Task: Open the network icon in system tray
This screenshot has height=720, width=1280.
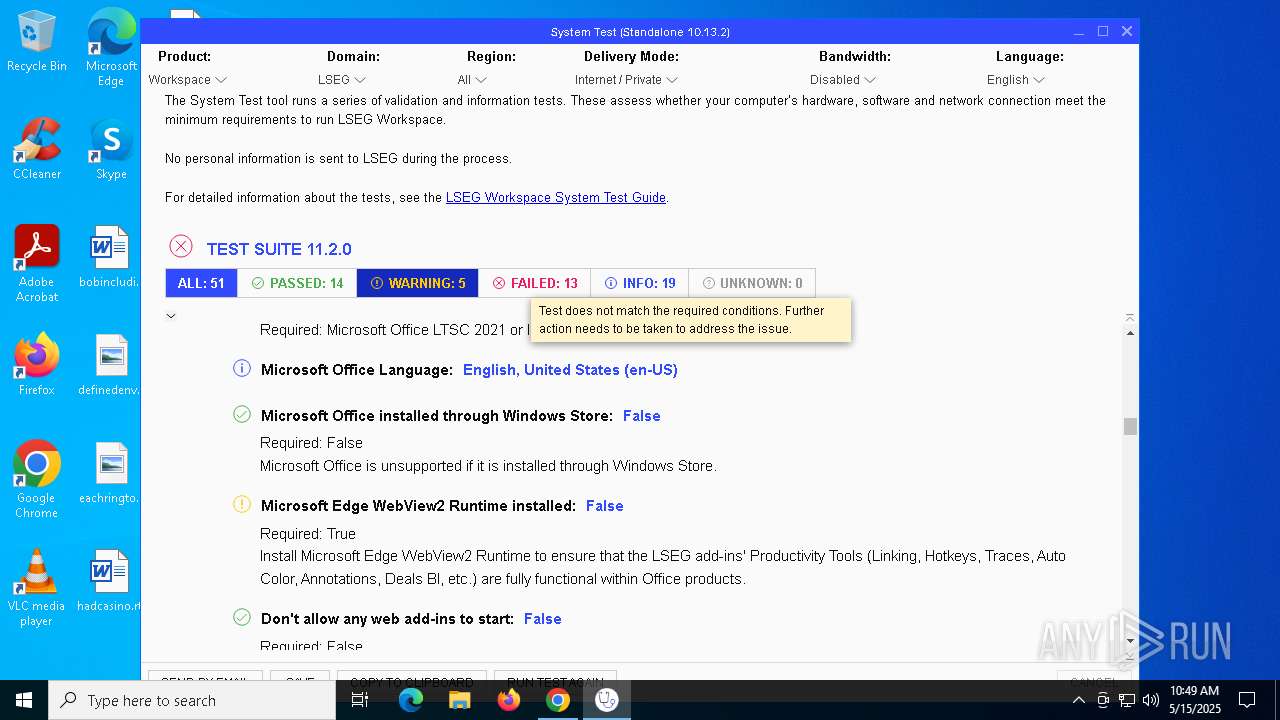Action: click(1127, 700)
